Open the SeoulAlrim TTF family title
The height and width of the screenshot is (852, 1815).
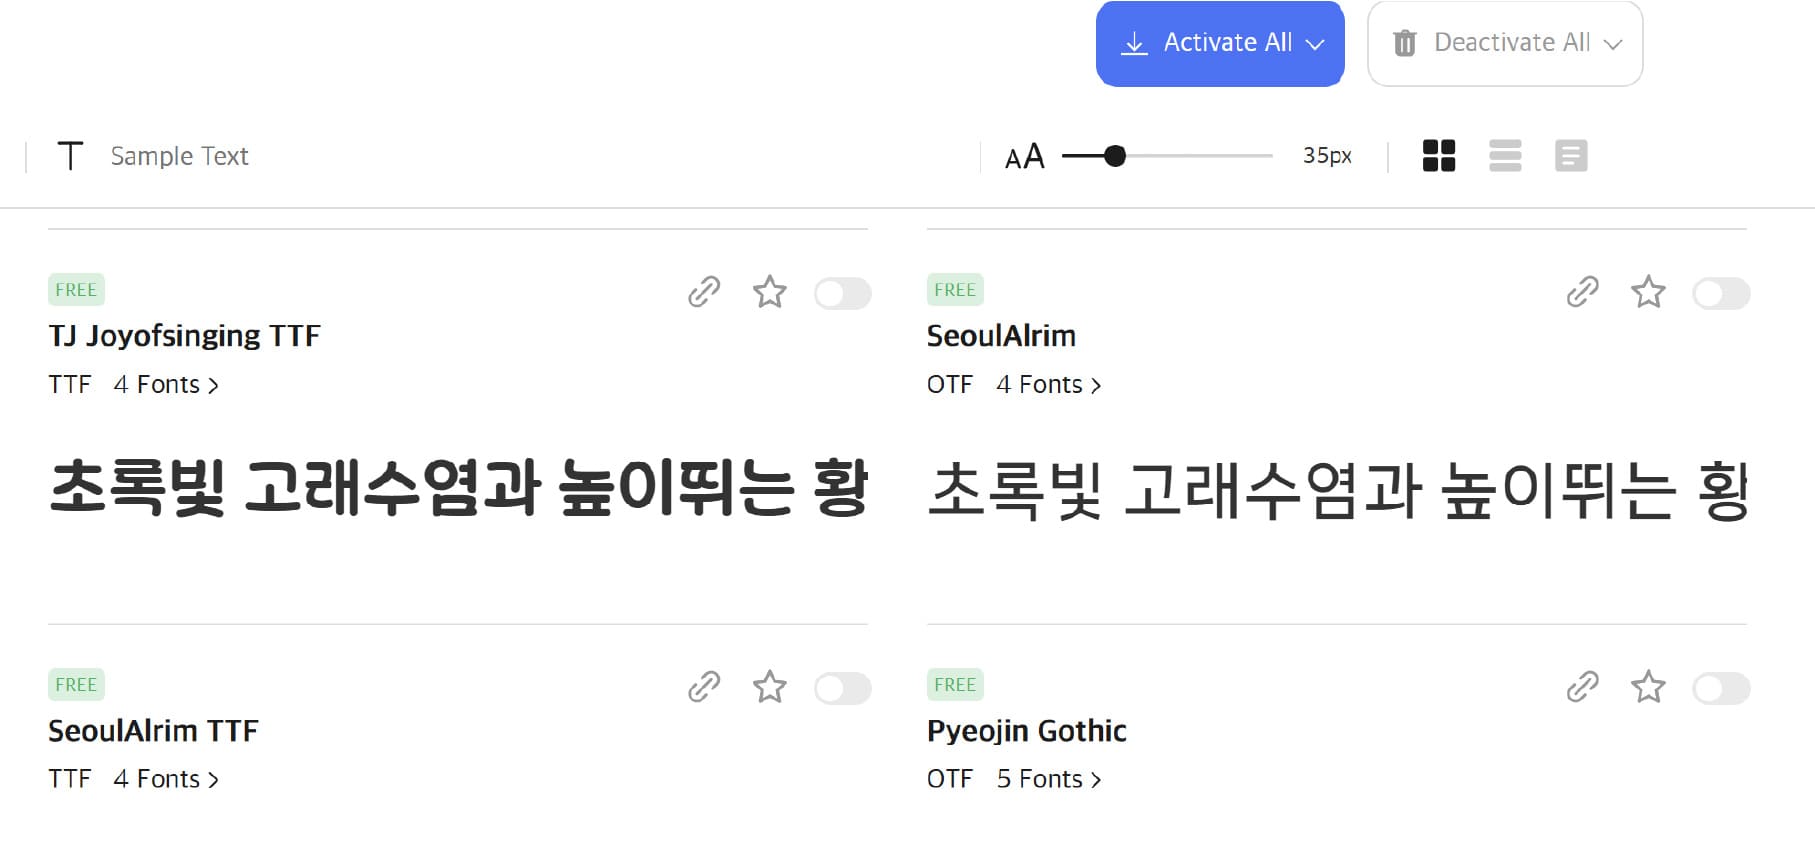(x=153, y=731)
